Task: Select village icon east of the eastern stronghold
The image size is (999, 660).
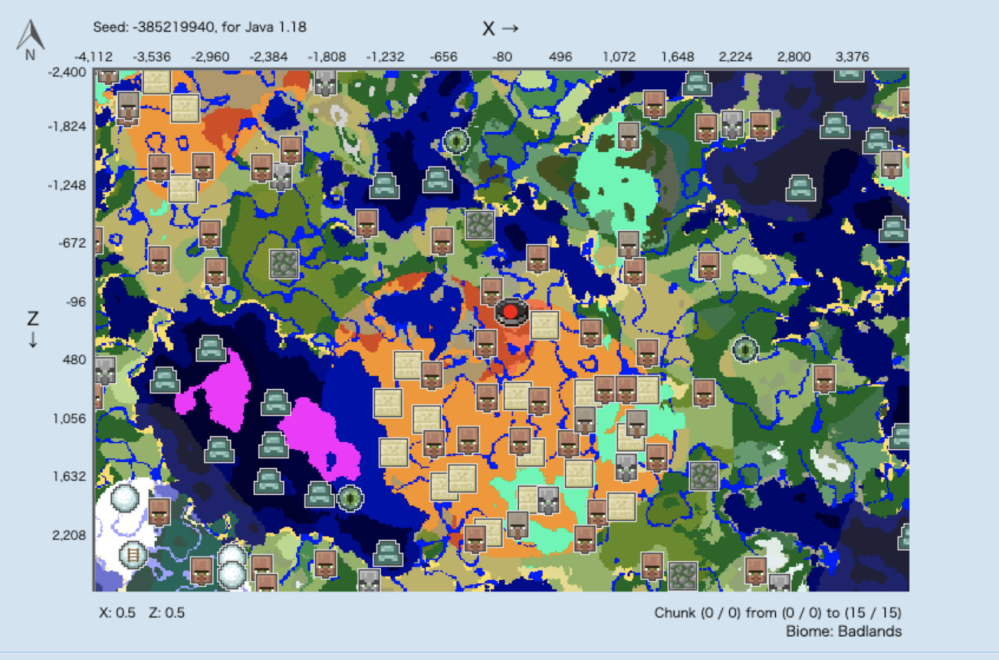Action: point(824,378)
